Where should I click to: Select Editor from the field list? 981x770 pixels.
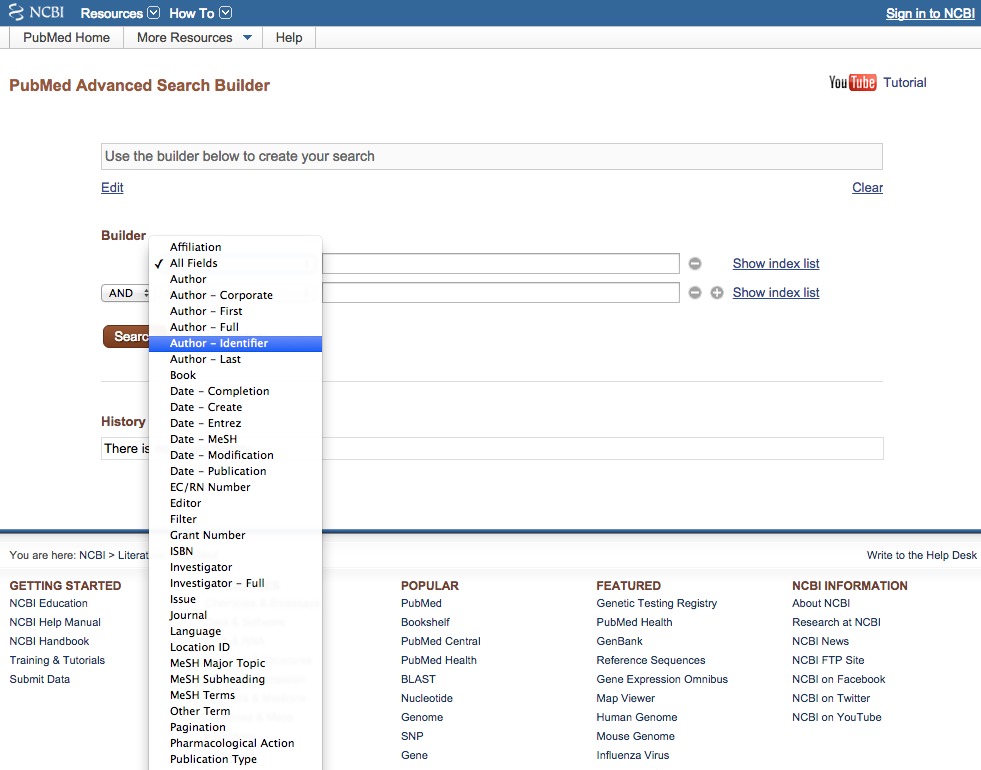[235, 504]
